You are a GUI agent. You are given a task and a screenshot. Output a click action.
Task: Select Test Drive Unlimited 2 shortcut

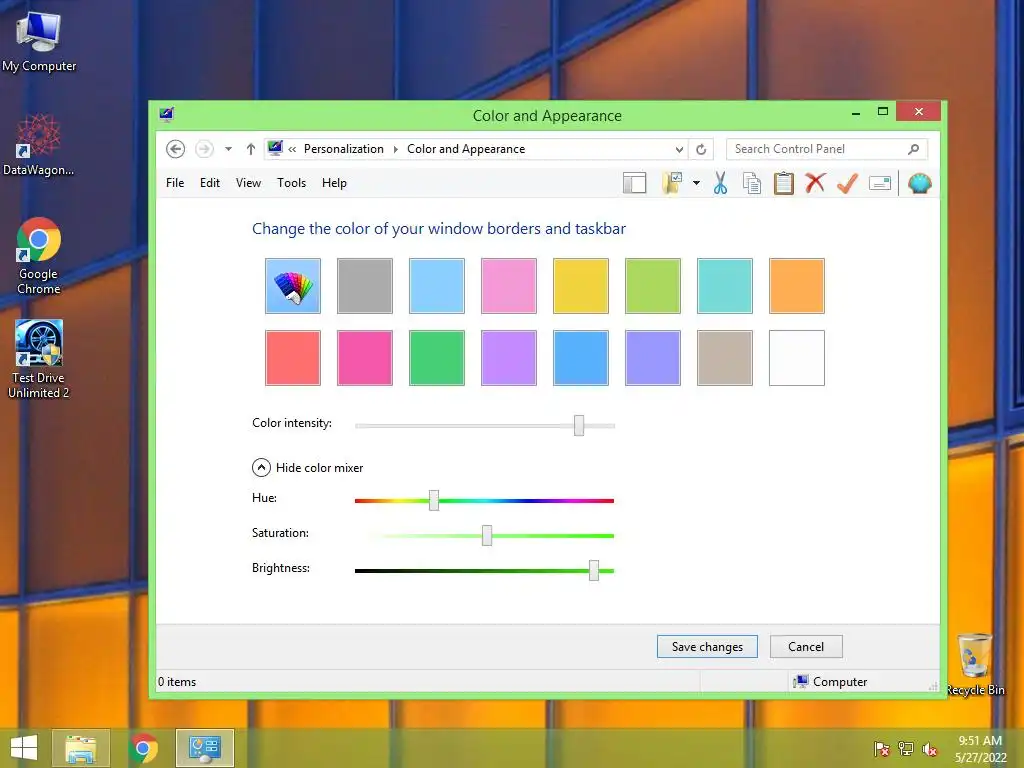(39, 359)
